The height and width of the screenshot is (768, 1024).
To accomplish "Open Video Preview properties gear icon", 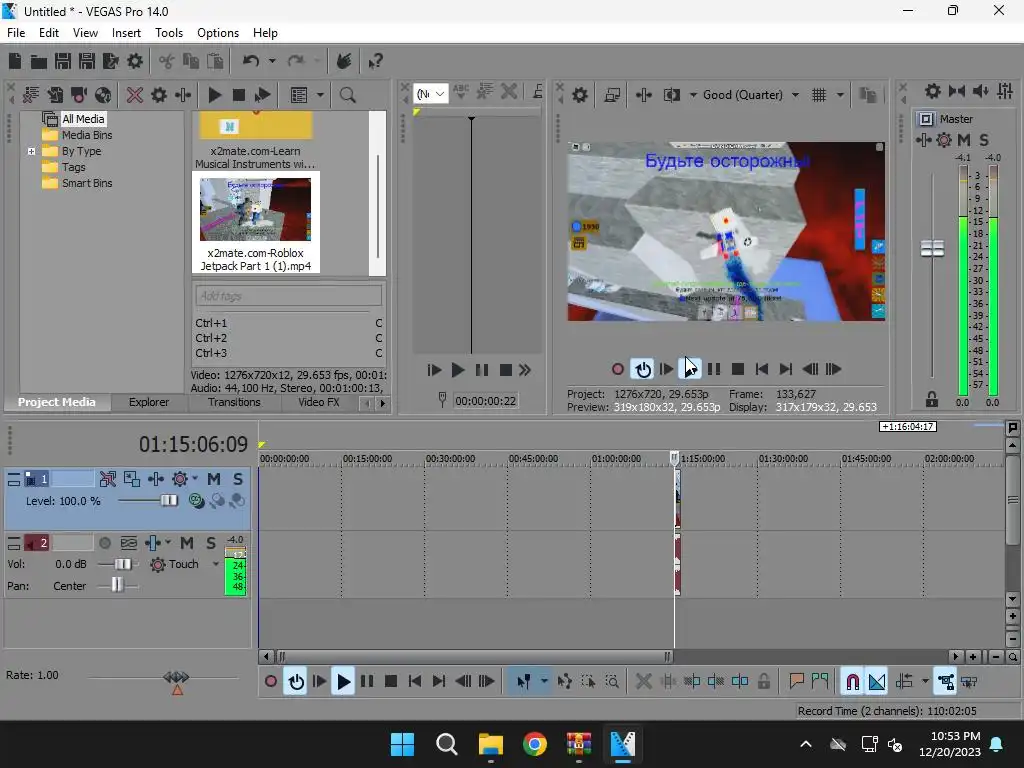I will [580, 95].
